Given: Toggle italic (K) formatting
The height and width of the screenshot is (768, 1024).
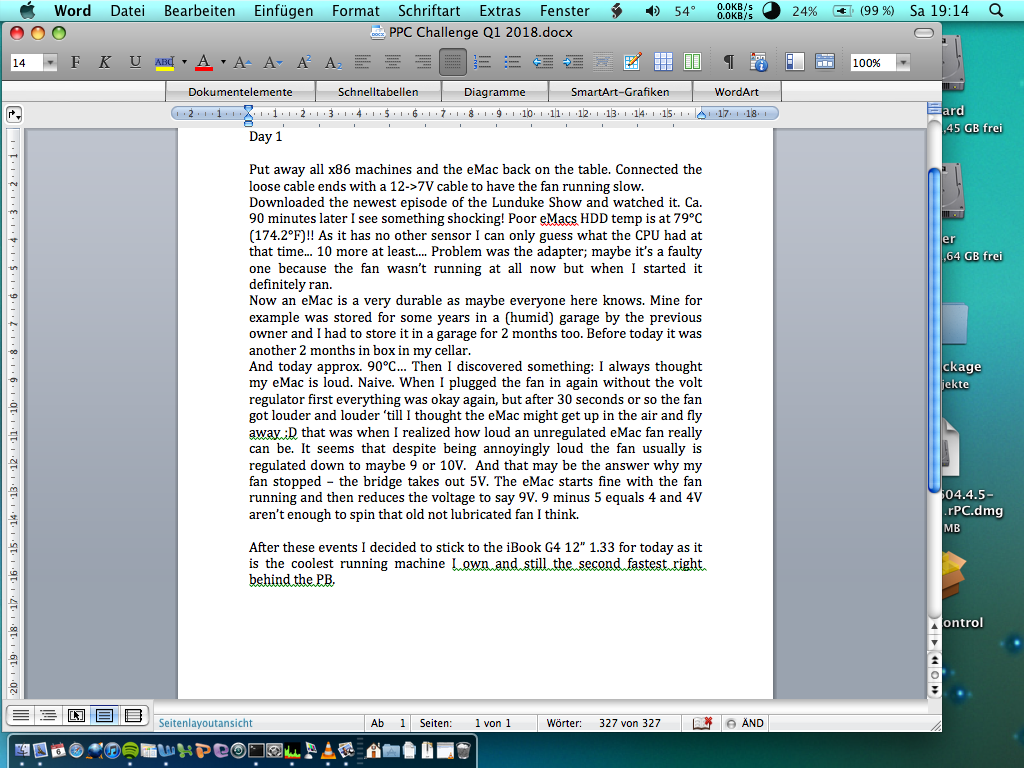Looking at the screenshot, I should 104,62.
